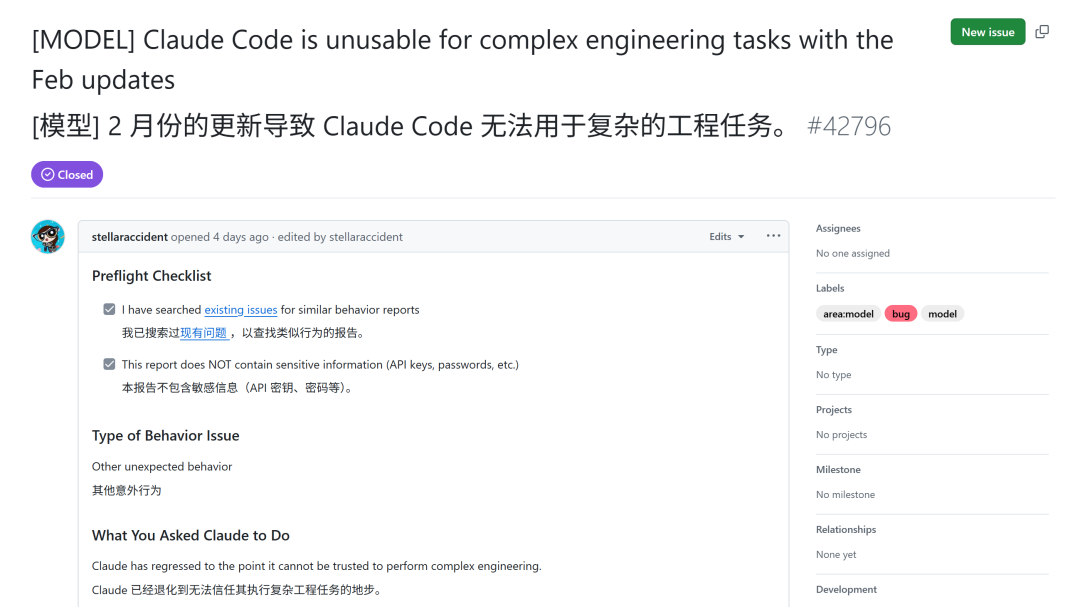Open the stellaraccident author username link

coord(130,237)
